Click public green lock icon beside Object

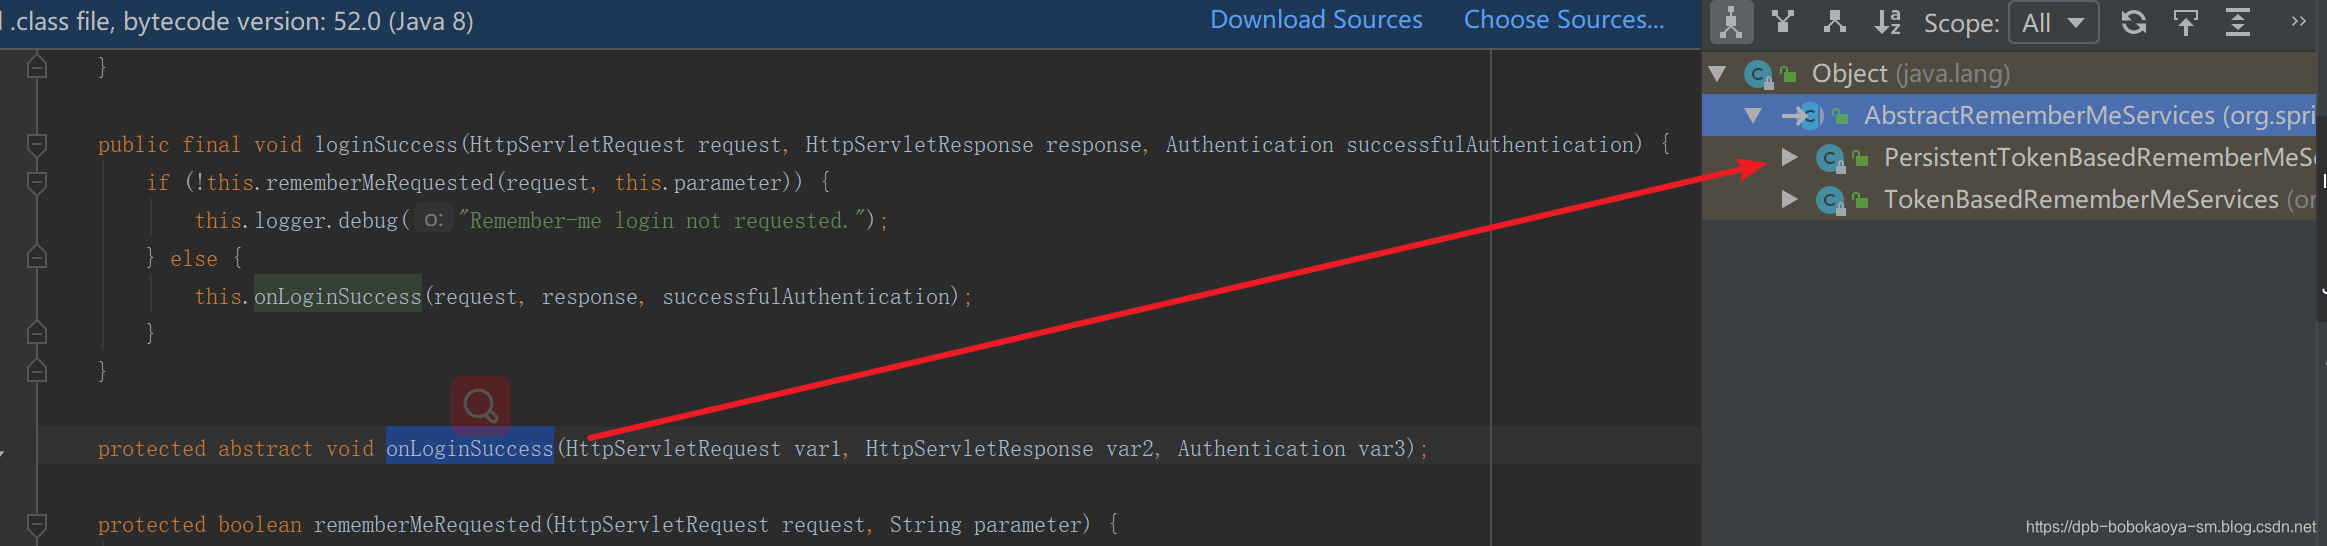(x=1789, y=74)
